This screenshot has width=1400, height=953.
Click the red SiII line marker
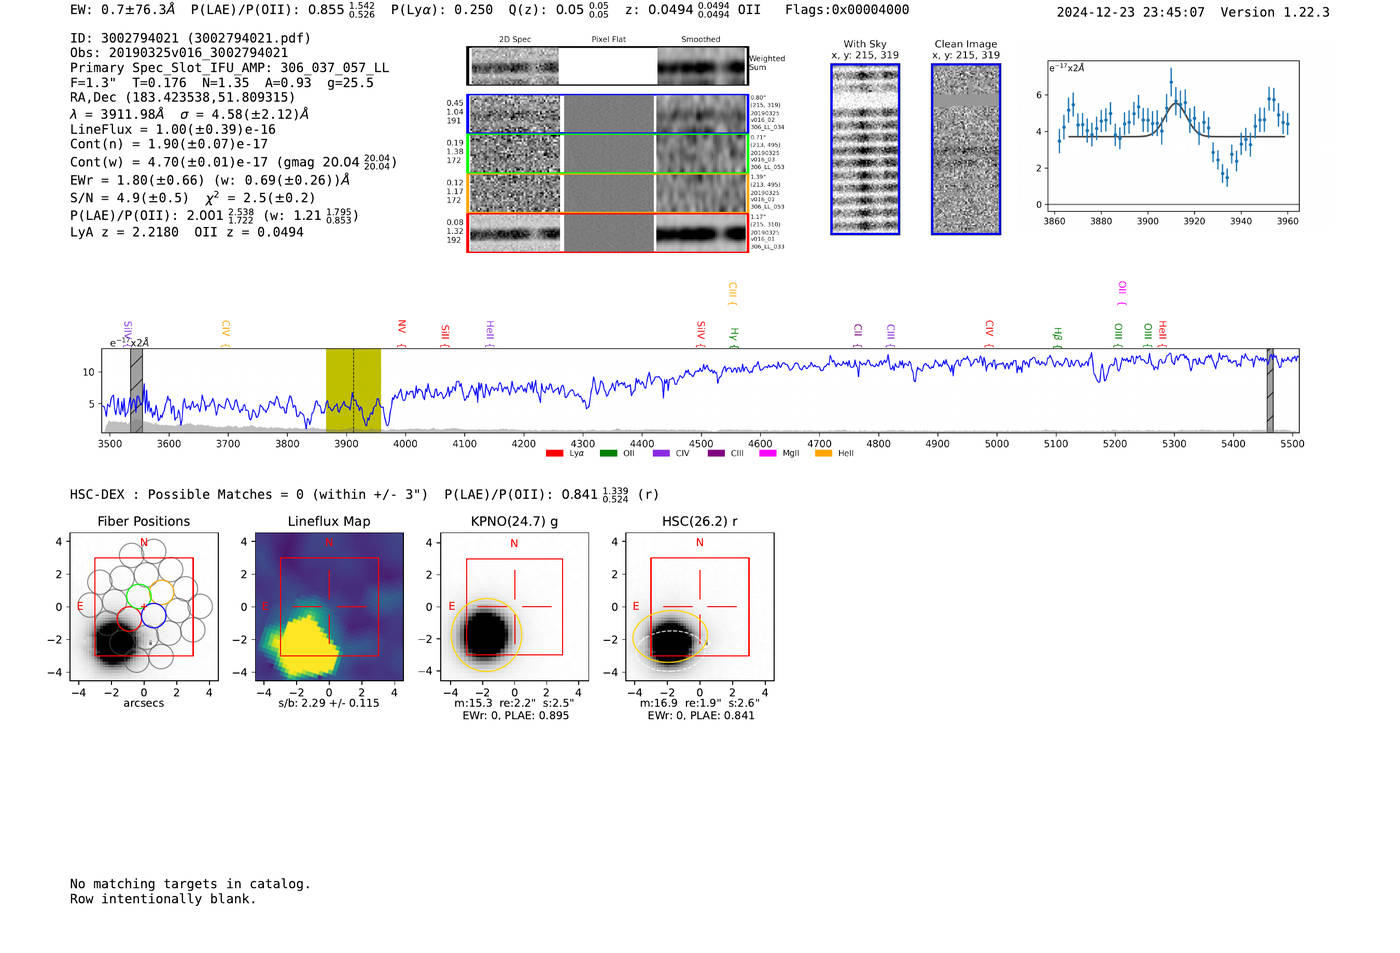(x=446, y=335)
